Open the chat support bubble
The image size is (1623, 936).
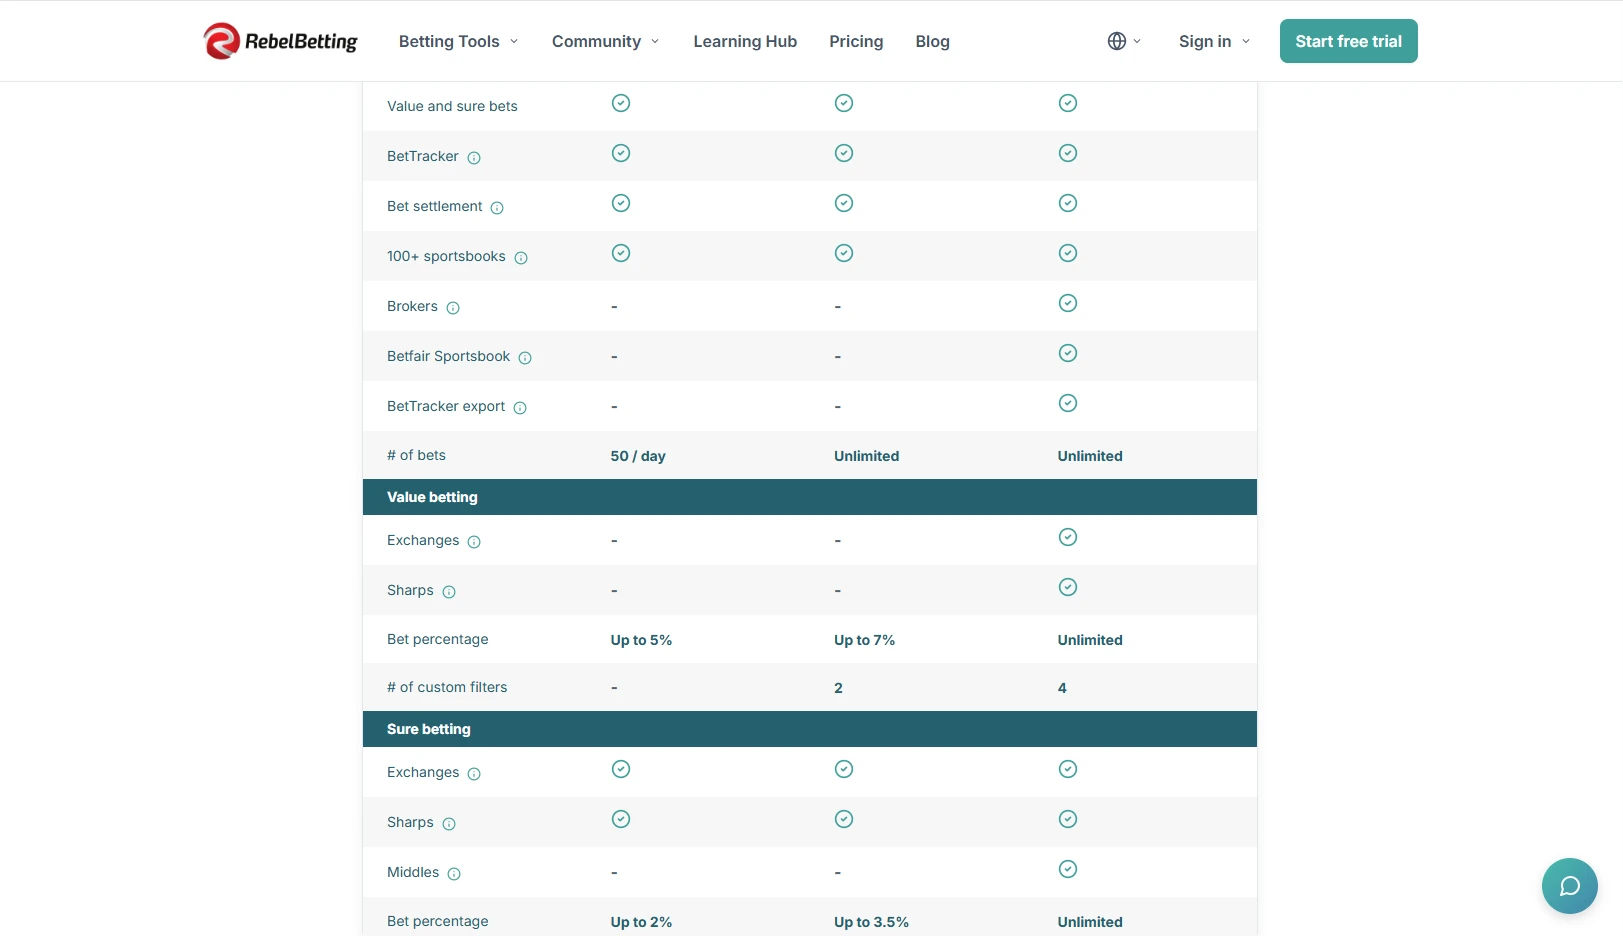click(x=1569, y=886)
